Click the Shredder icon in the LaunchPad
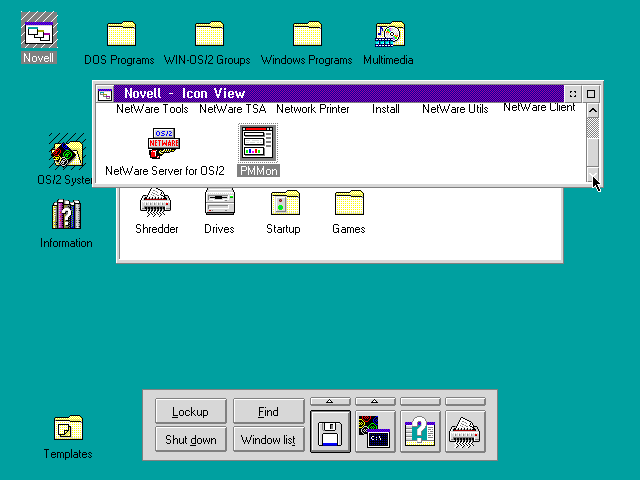640x480 pixels. [465, 432]
